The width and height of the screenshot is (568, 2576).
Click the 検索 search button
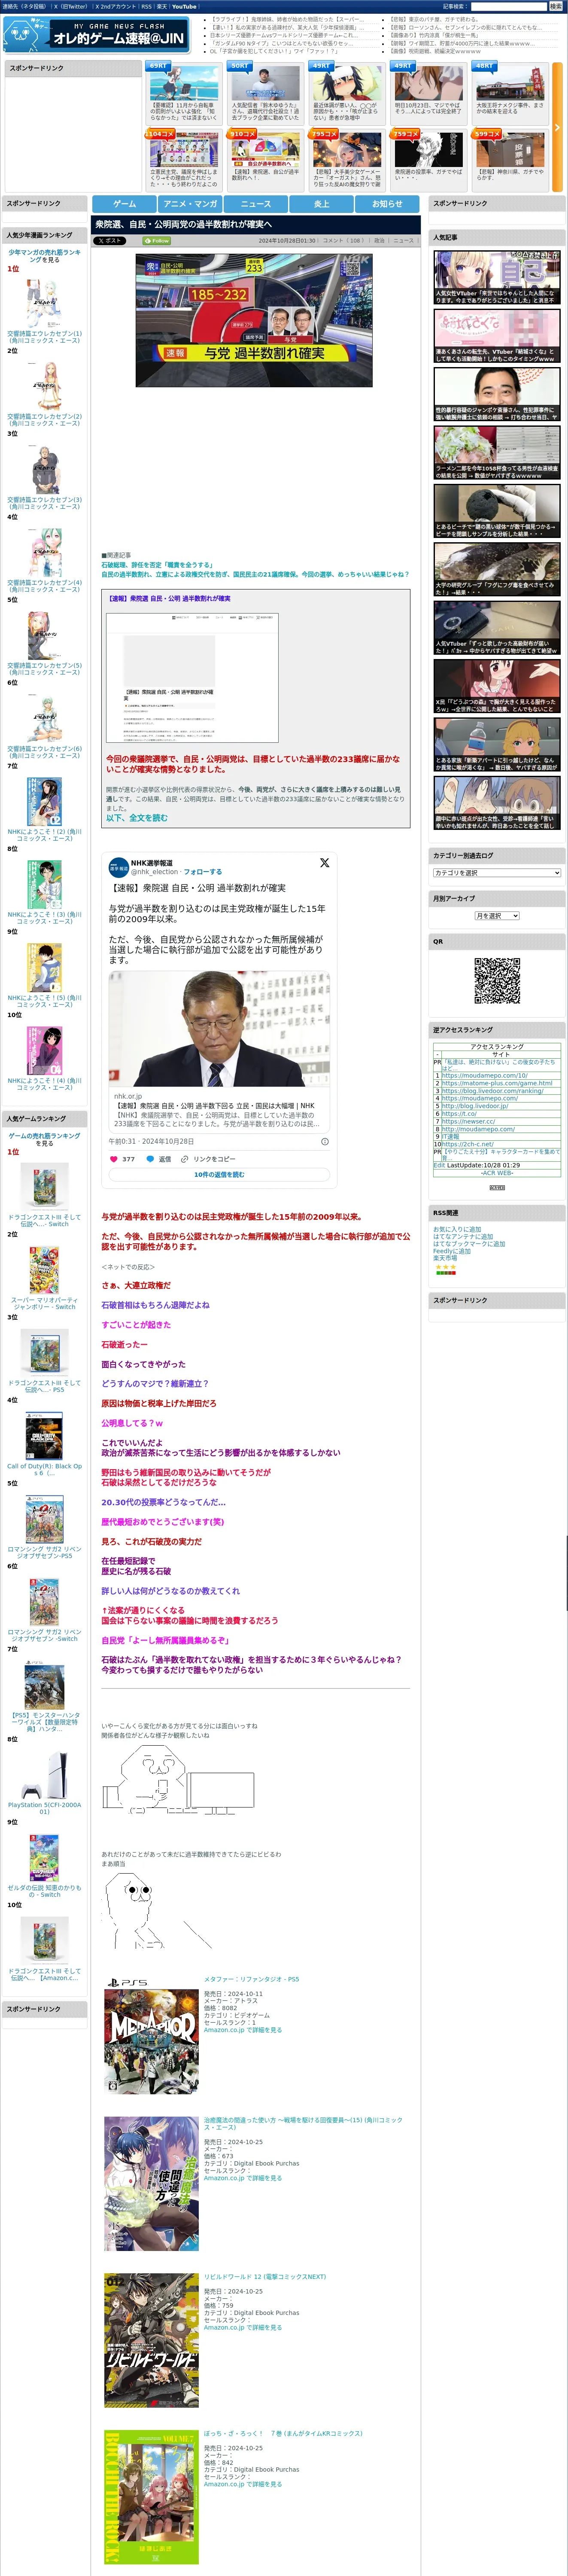(x=556, y=6)
